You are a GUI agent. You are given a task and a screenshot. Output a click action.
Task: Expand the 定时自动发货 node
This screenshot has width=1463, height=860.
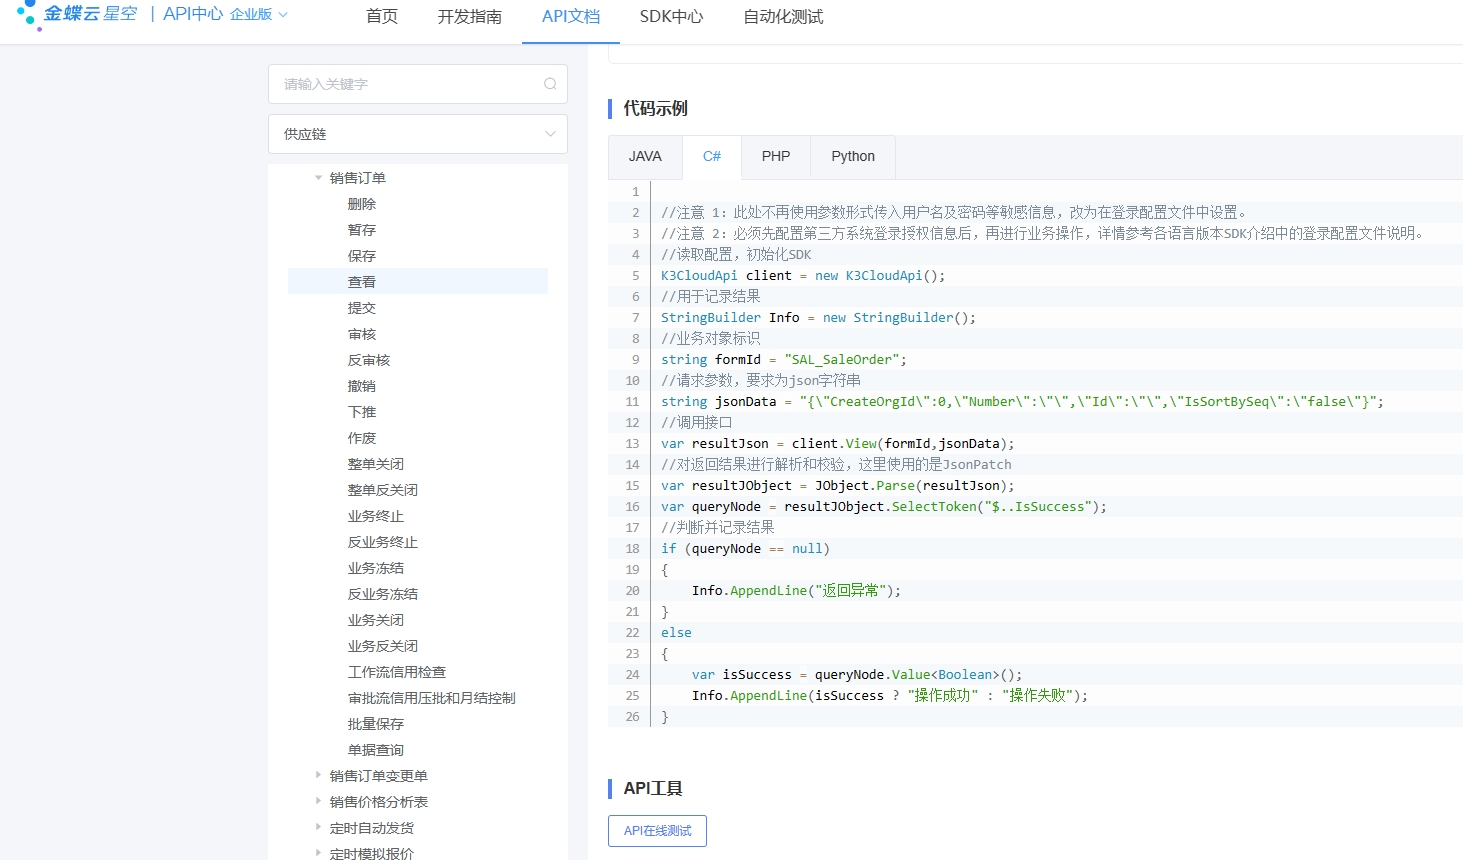point(318,827)
